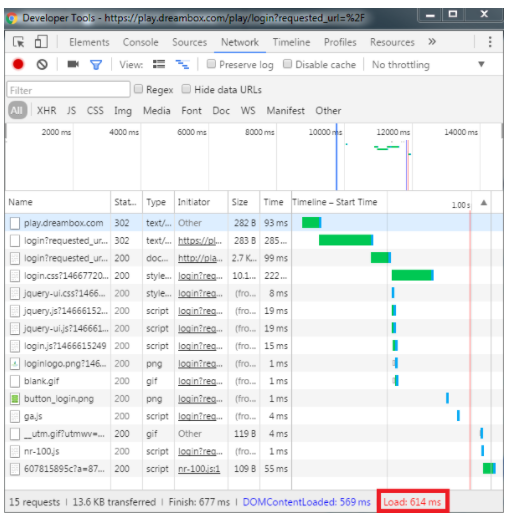Toggle the overview waterfall view icon
Viewport: 509px width, 519px height.
pyautogui.click(x=182, y=64)
